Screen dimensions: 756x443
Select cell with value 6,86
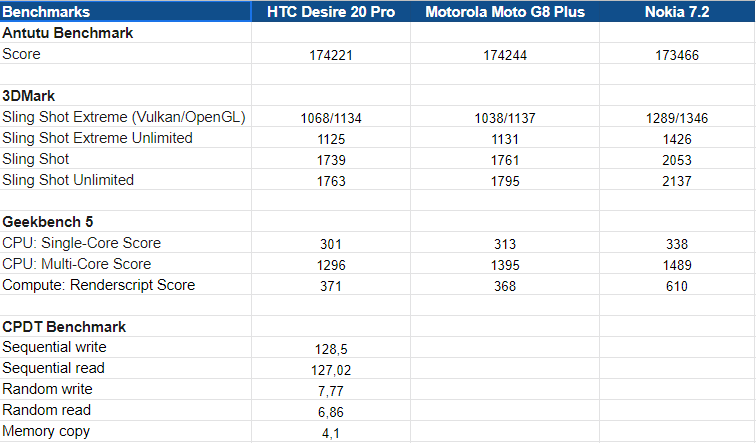tap(331, 411)
